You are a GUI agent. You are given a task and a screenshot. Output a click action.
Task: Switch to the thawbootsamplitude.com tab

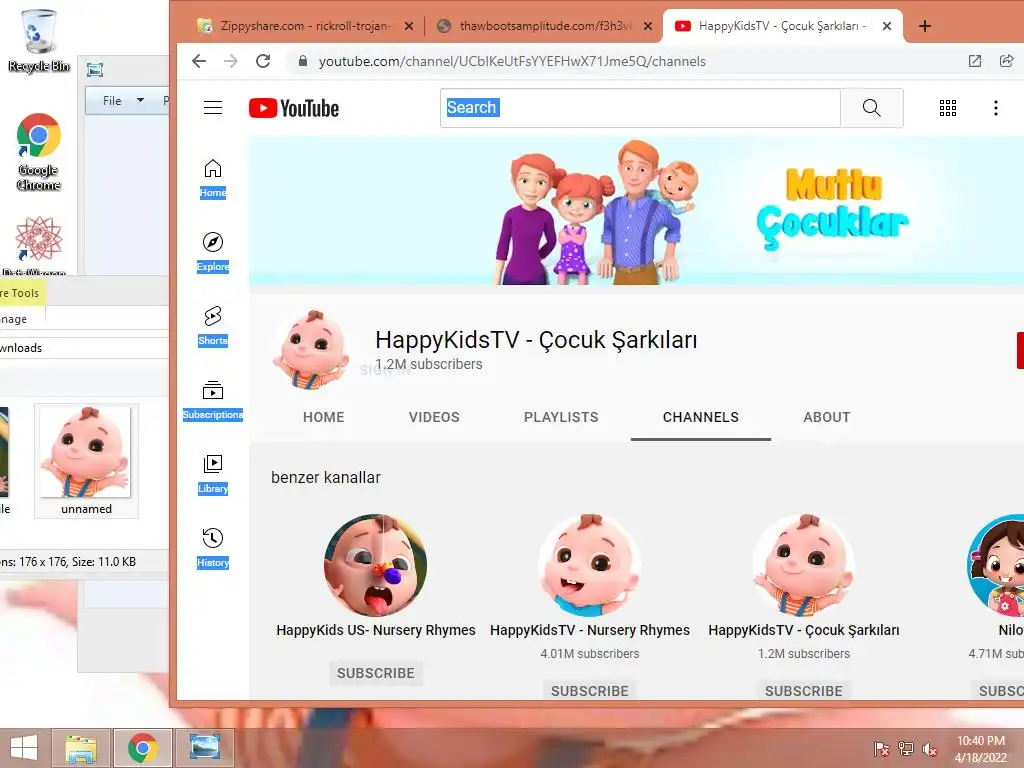tap(545, 26)
